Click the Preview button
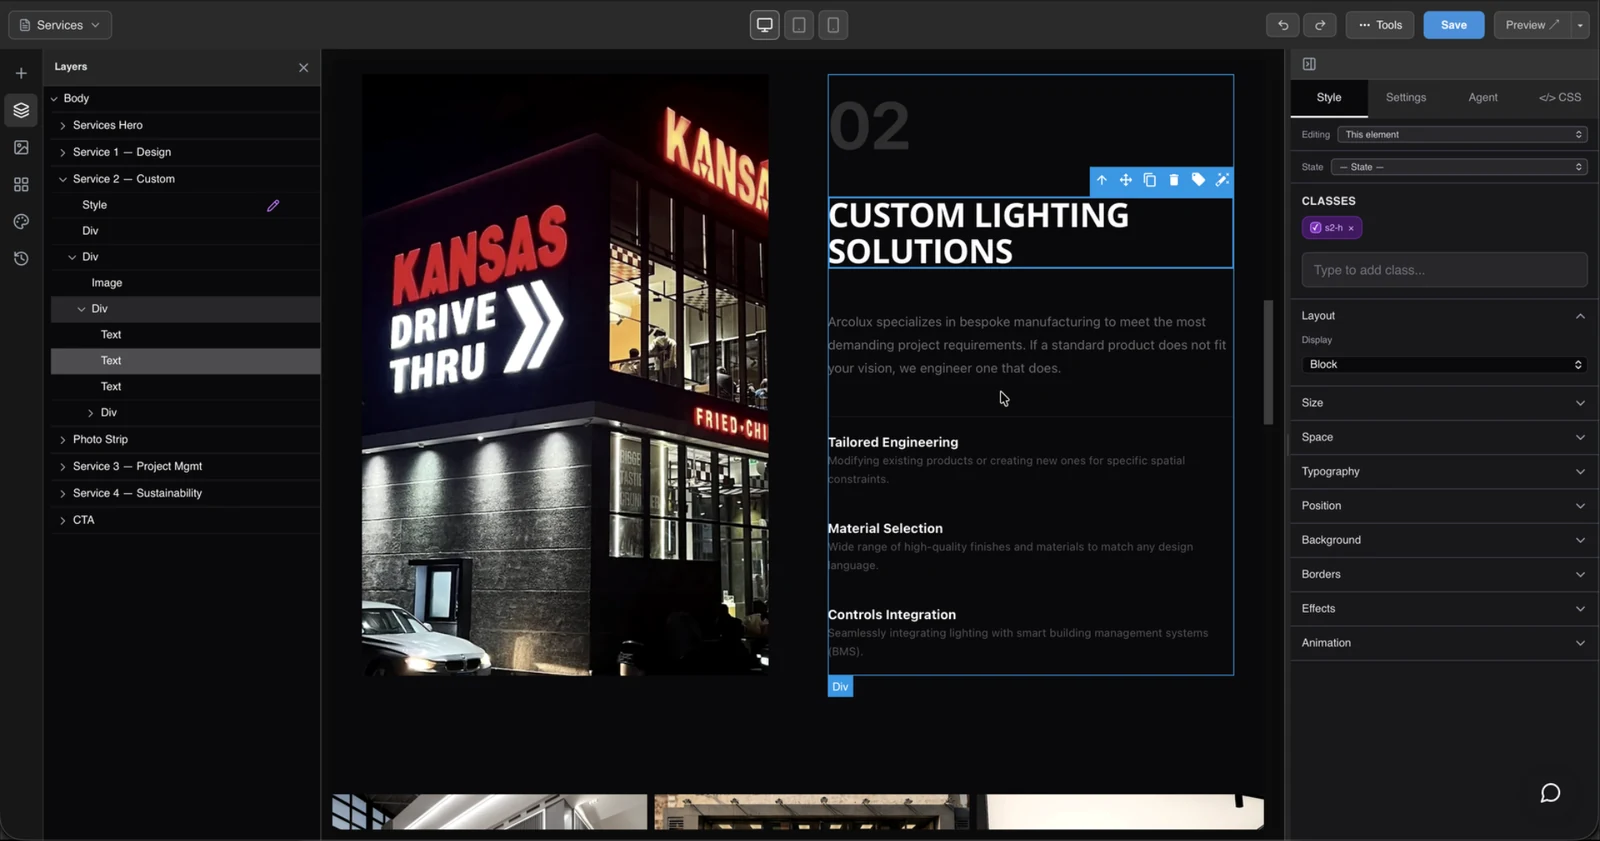 (x=1533, y=25)
